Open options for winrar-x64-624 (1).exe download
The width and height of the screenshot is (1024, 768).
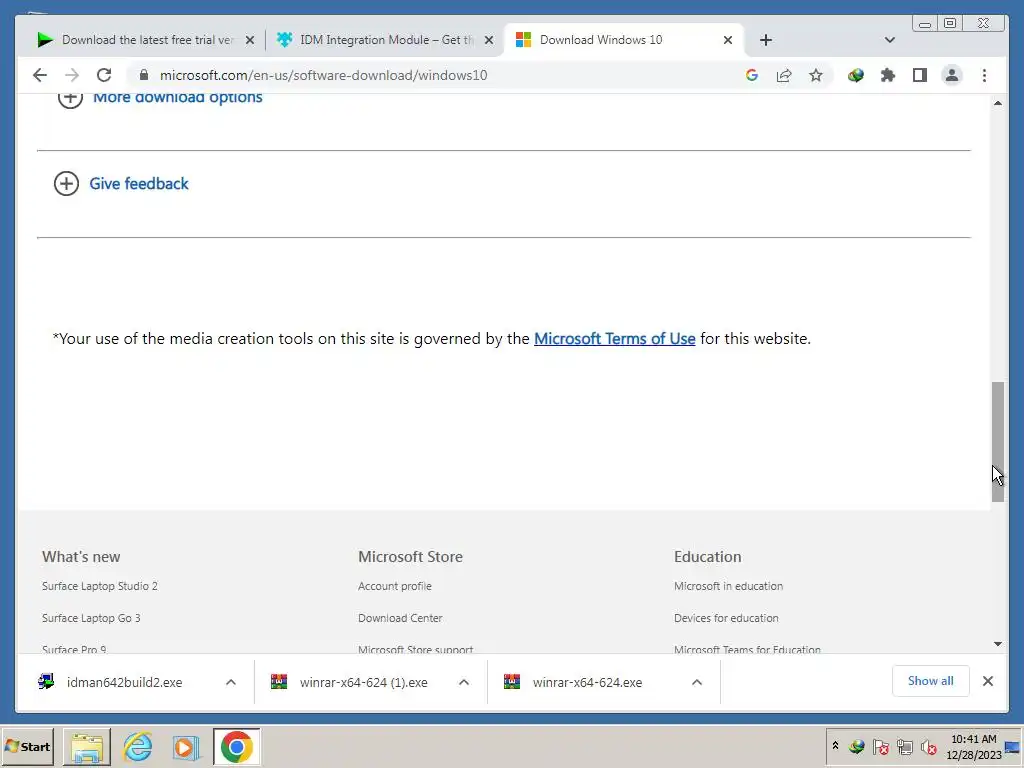point(464,682)
